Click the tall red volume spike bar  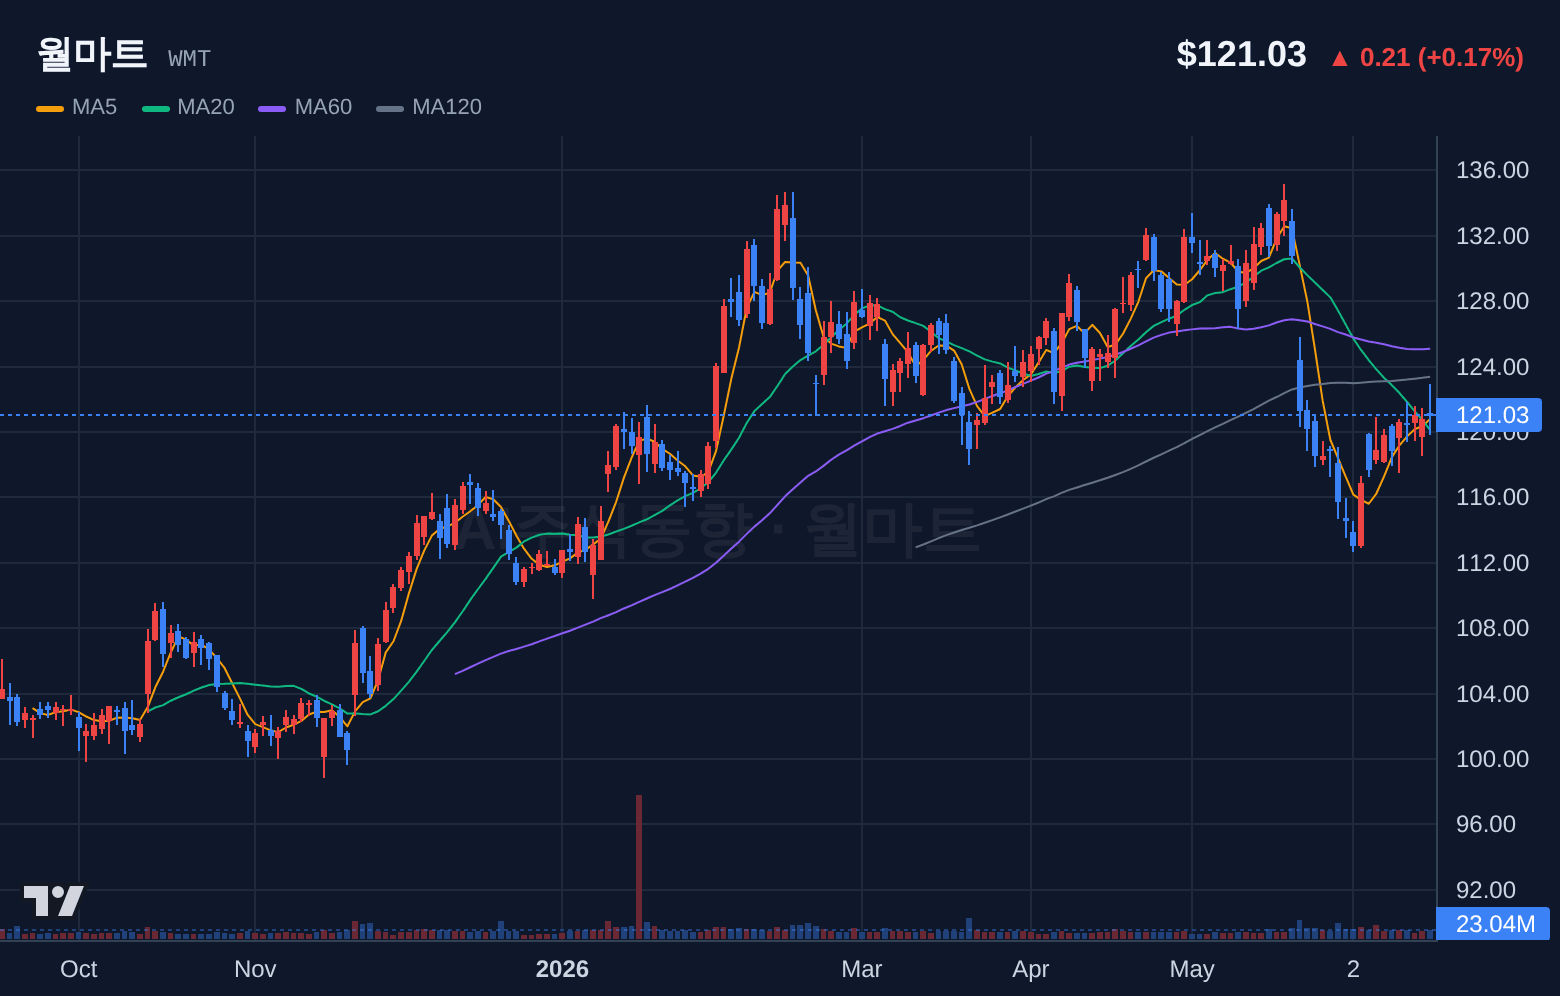coord(639,867)
